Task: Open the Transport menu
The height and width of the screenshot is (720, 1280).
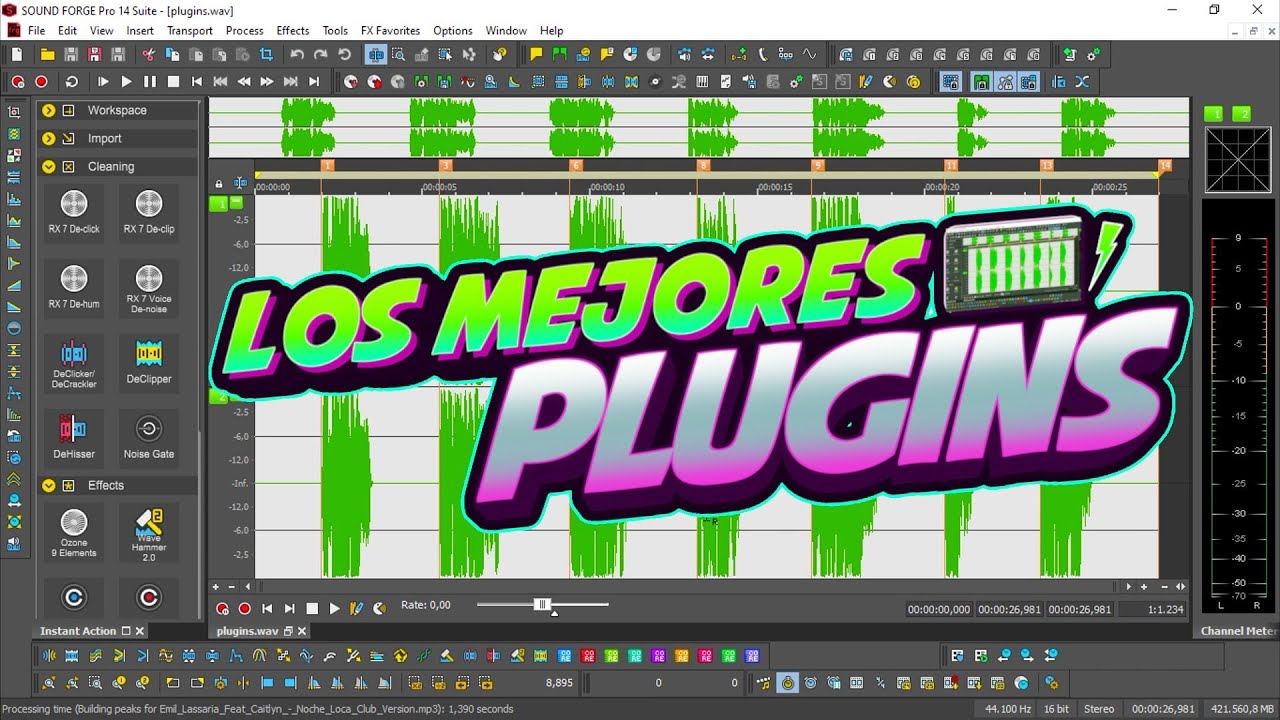Action: click(189, 30)
